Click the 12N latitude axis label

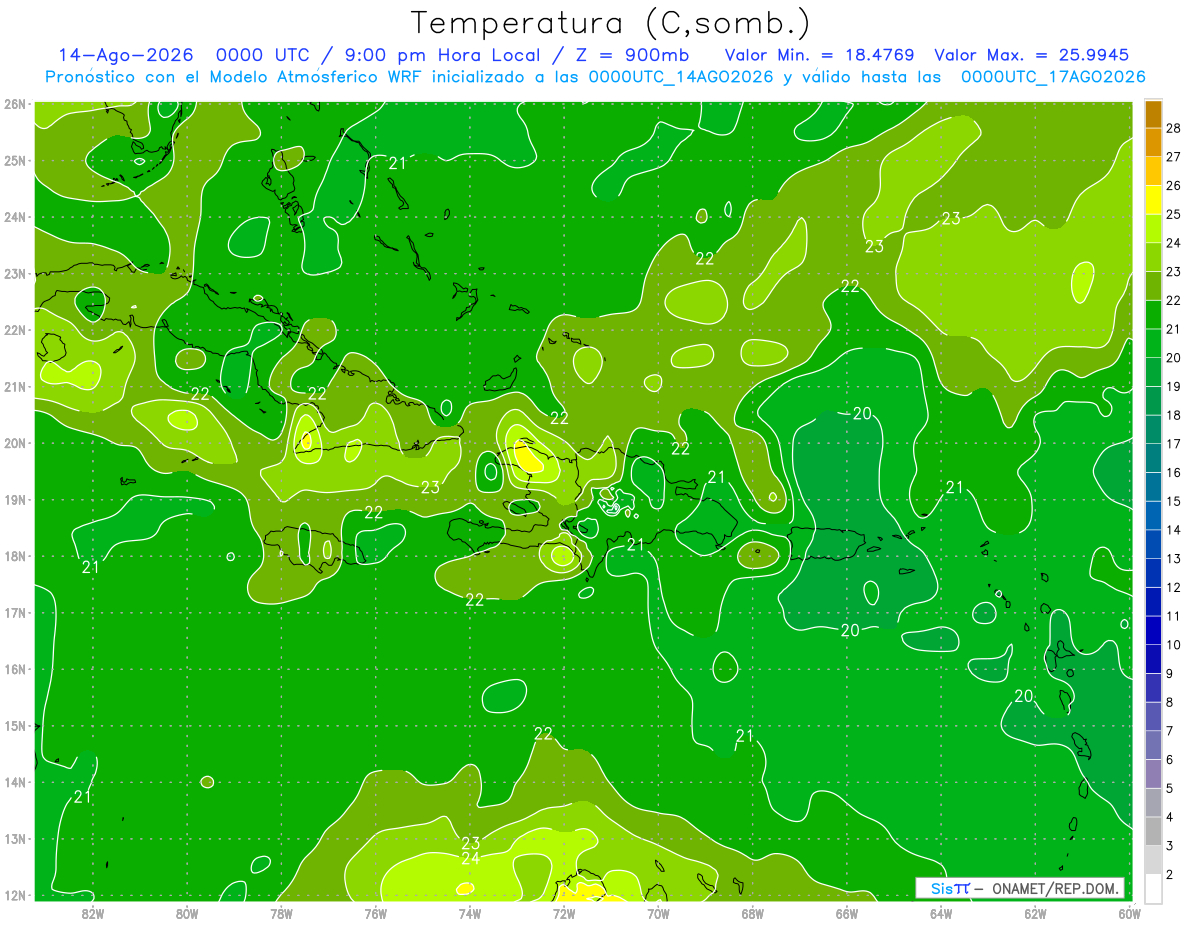click(x=15, y=895)
